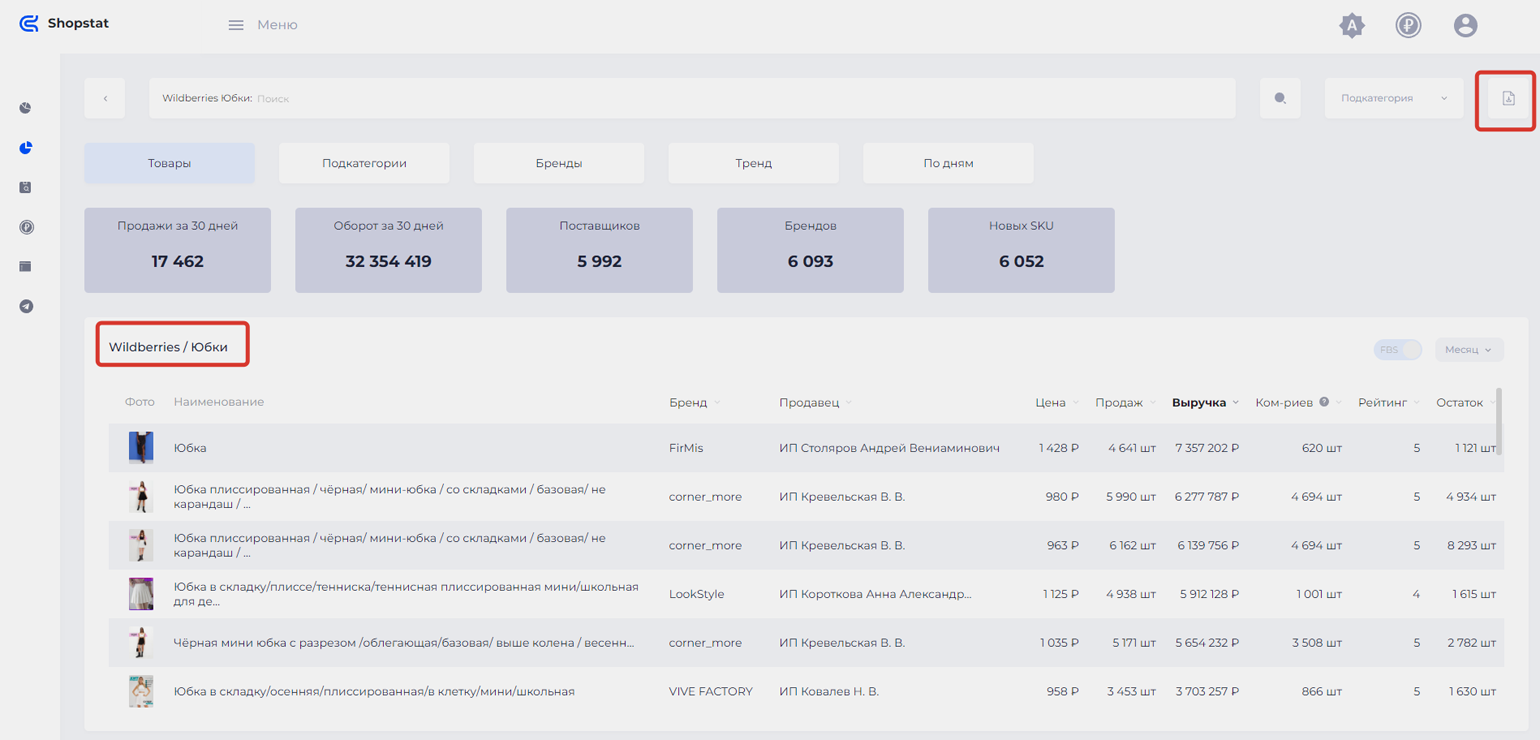Viewport: 1540px width, 740px height.
Task: Click the VIVE FACTORY brand name
Action: [x=711, y=691]
